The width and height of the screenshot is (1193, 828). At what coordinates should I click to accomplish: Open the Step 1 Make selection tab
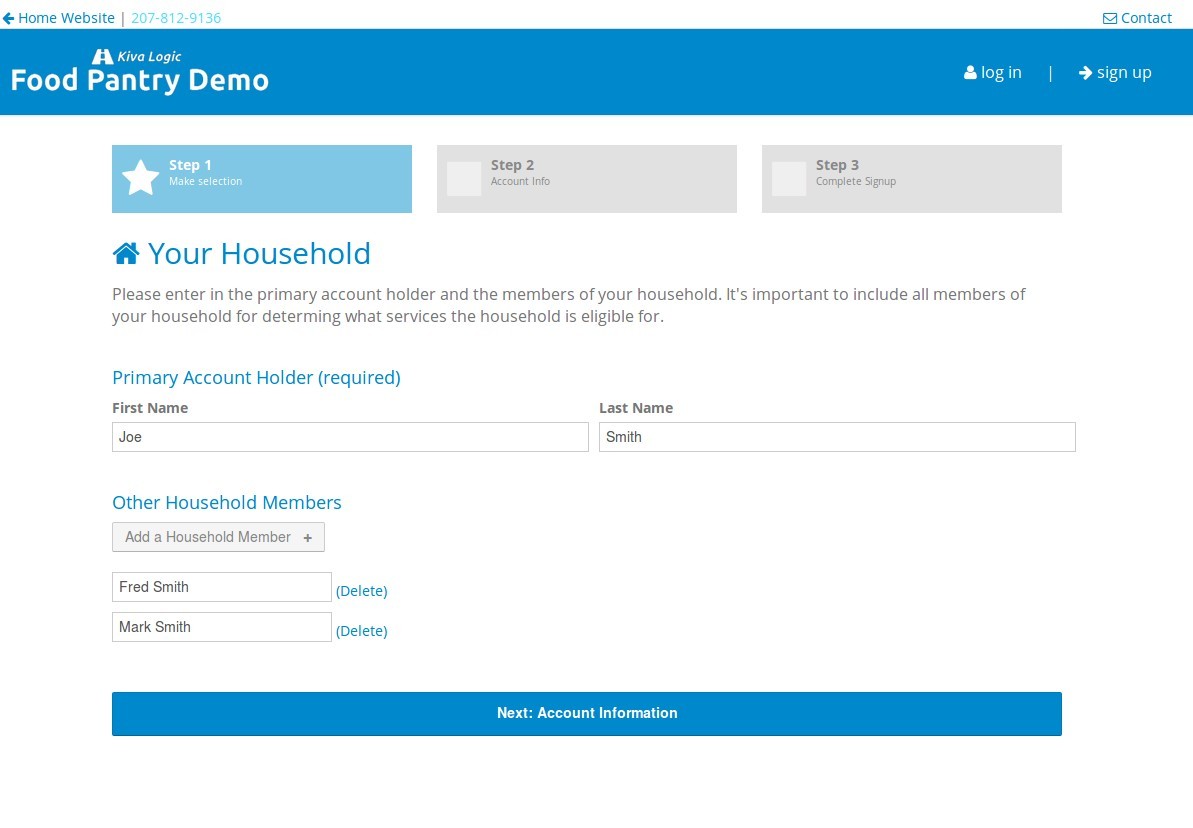click(262, 179)
